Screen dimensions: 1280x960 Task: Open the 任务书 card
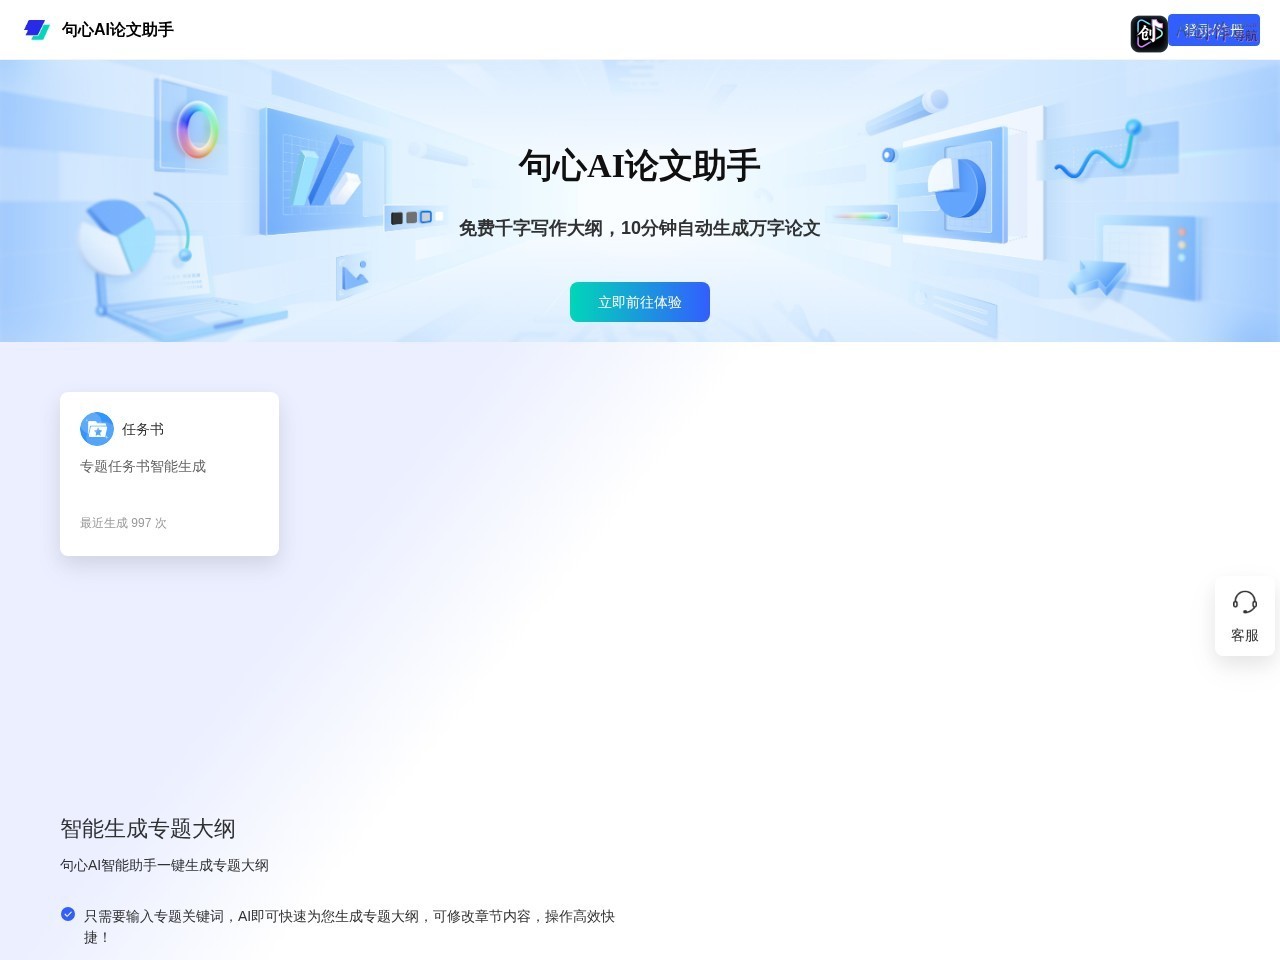[169, 474]
